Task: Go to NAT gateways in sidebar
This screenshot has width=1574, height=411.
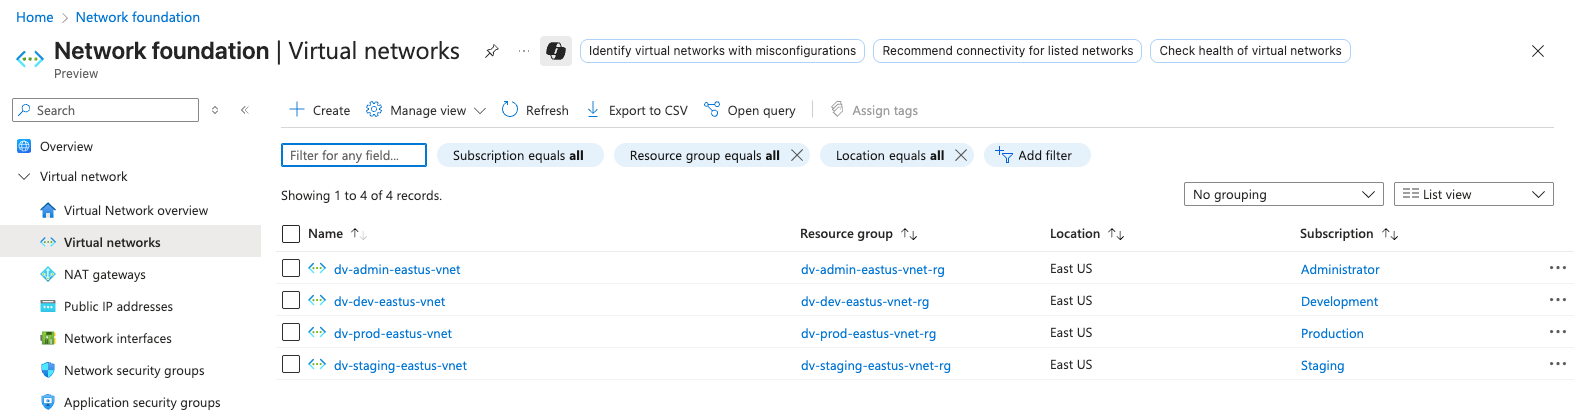Action: tap(104, 274)
